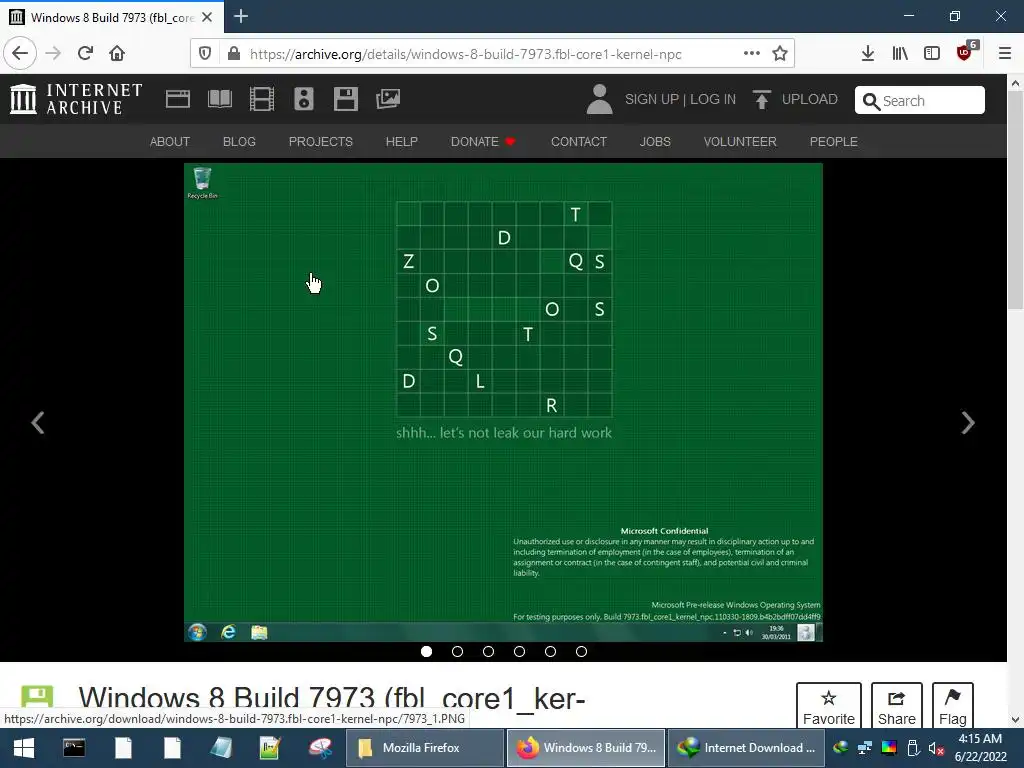The width and height of the screenshot is (1024, 768).
Task: Open the PEOPLE menu item
Action: [834, 142]
